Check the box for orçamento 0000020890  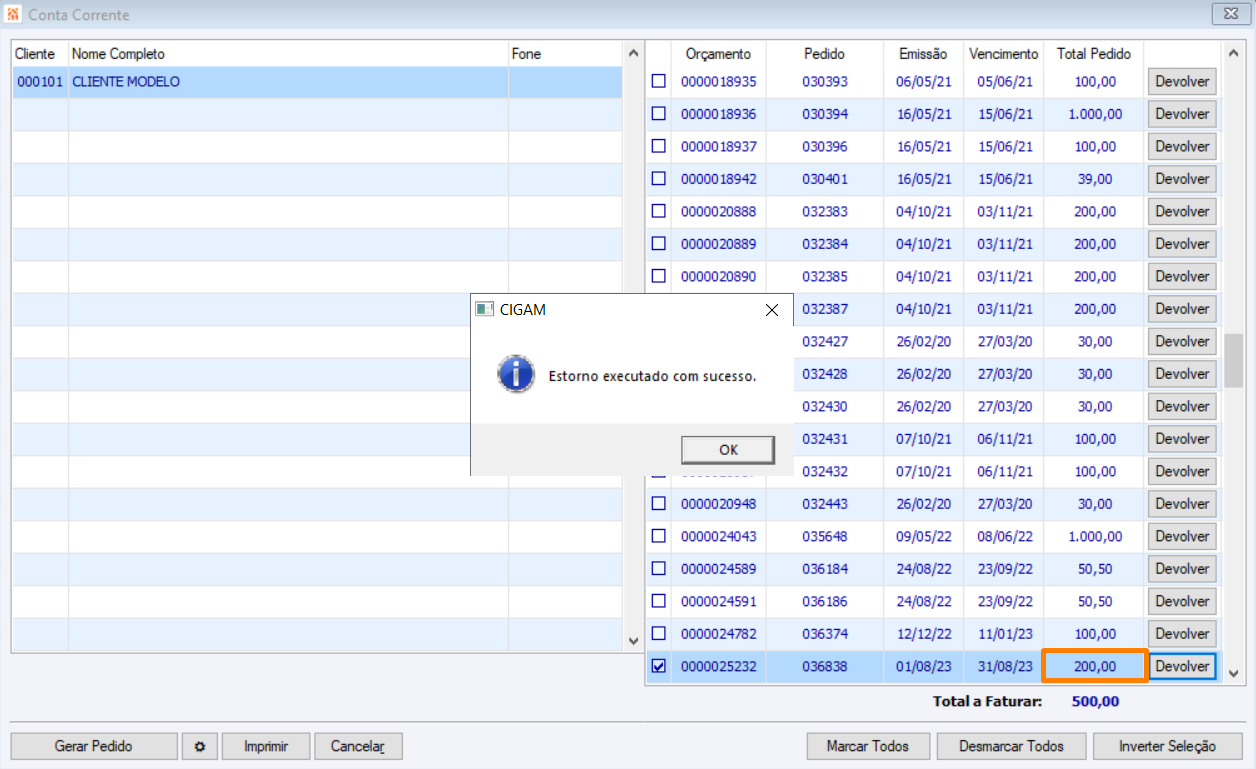(658, 276)
